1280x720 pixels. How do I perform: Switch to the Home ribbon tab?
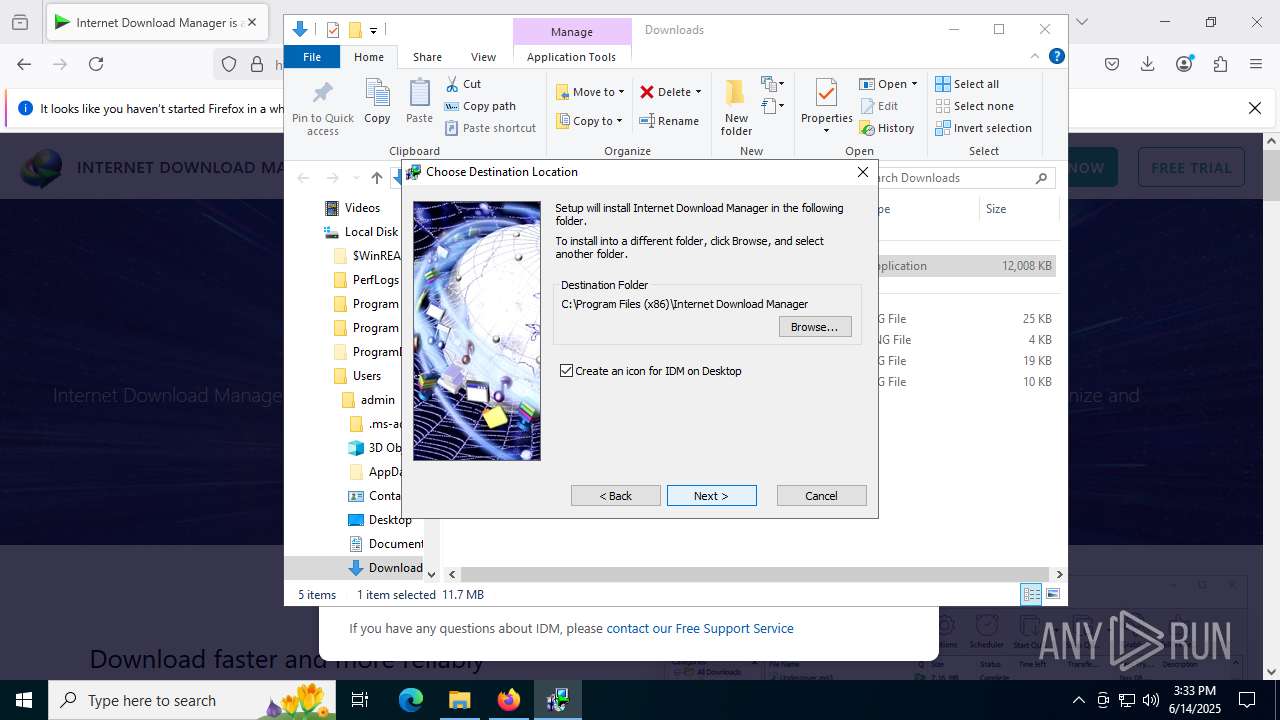click(x=368, y=57)
